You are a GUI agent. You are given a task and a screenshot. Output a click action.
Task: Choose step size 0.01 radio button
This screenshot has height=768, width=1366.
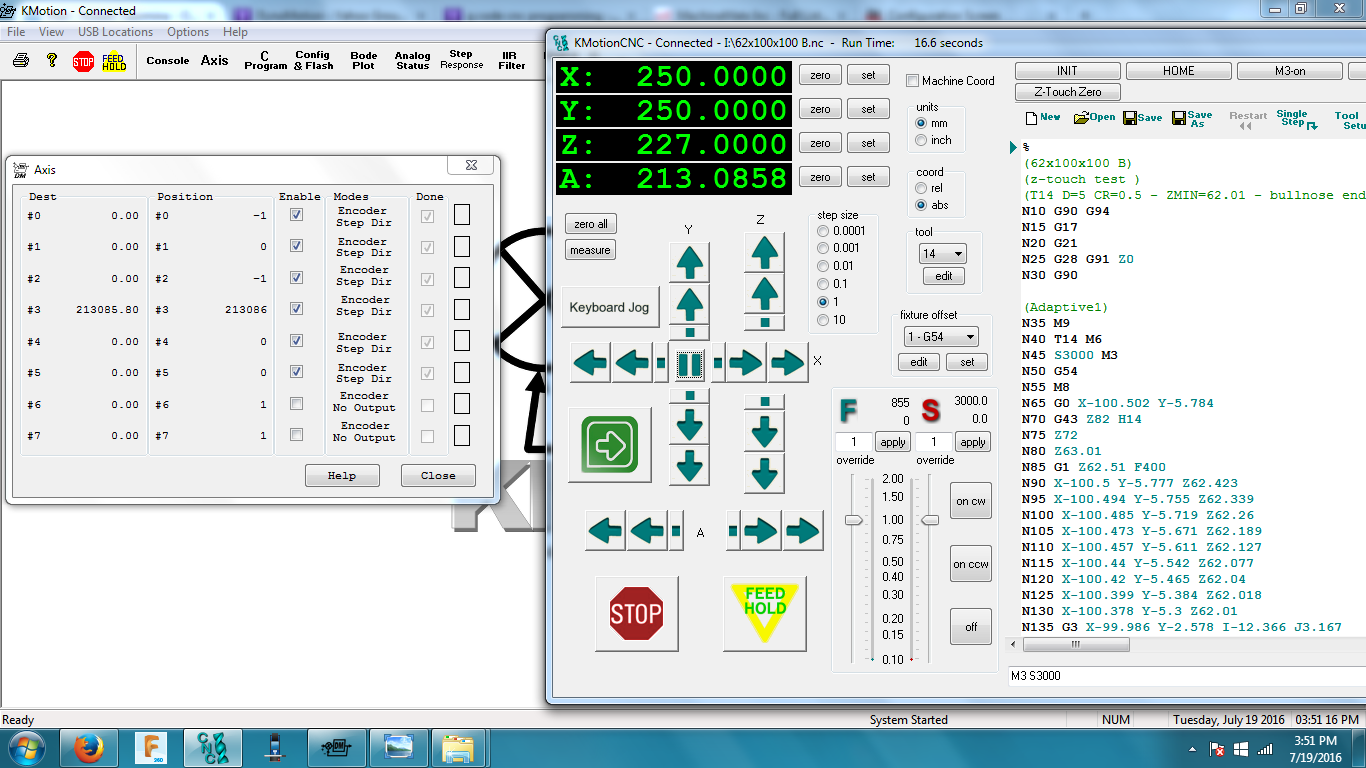[x=824, y=266]
